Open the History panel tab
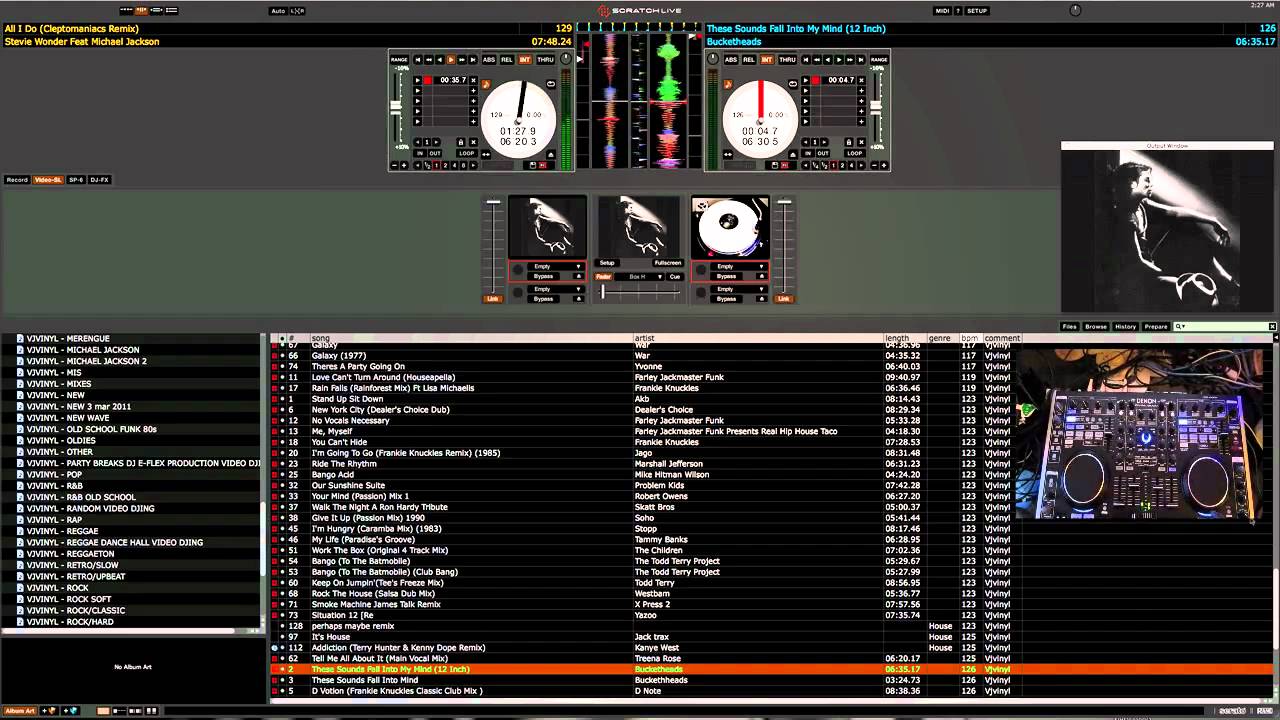1280x720 pixels. coord(1126,326)
